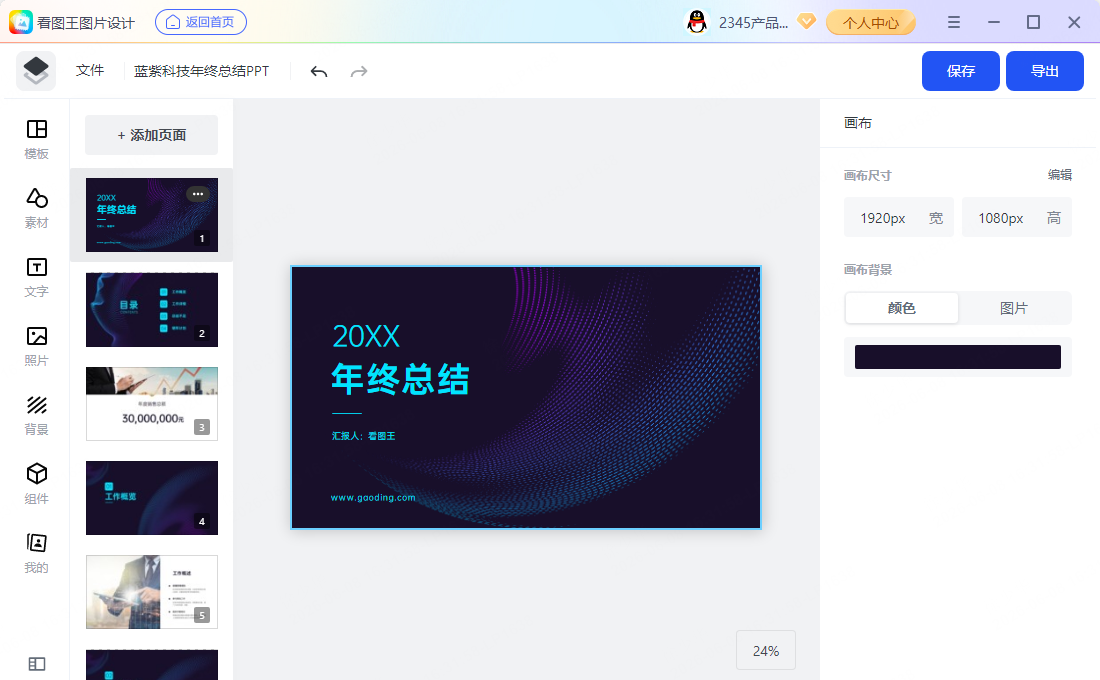Select page 4 thumbnail 工作概览
This screenshot has width=1100, height=680.
[152, 498]
